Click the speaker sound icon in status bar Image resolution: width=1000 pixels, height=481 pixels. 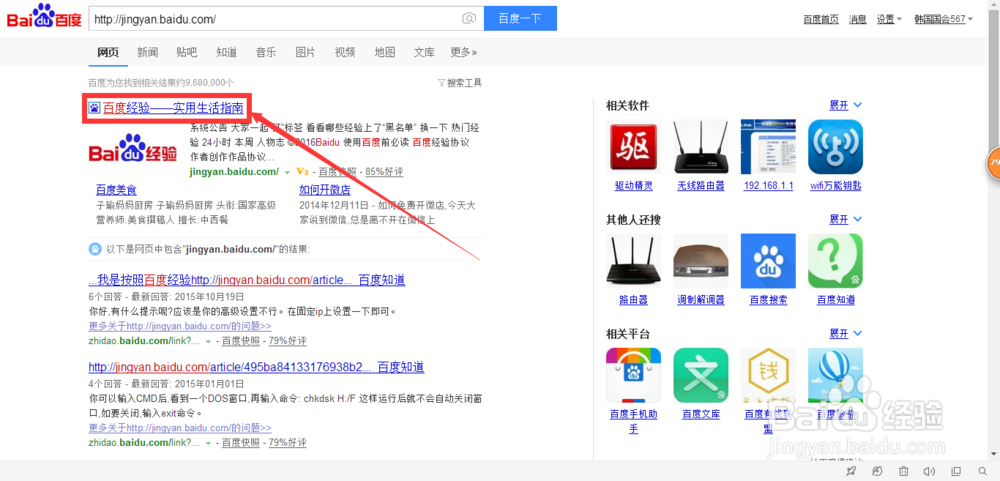coord(929,471)
